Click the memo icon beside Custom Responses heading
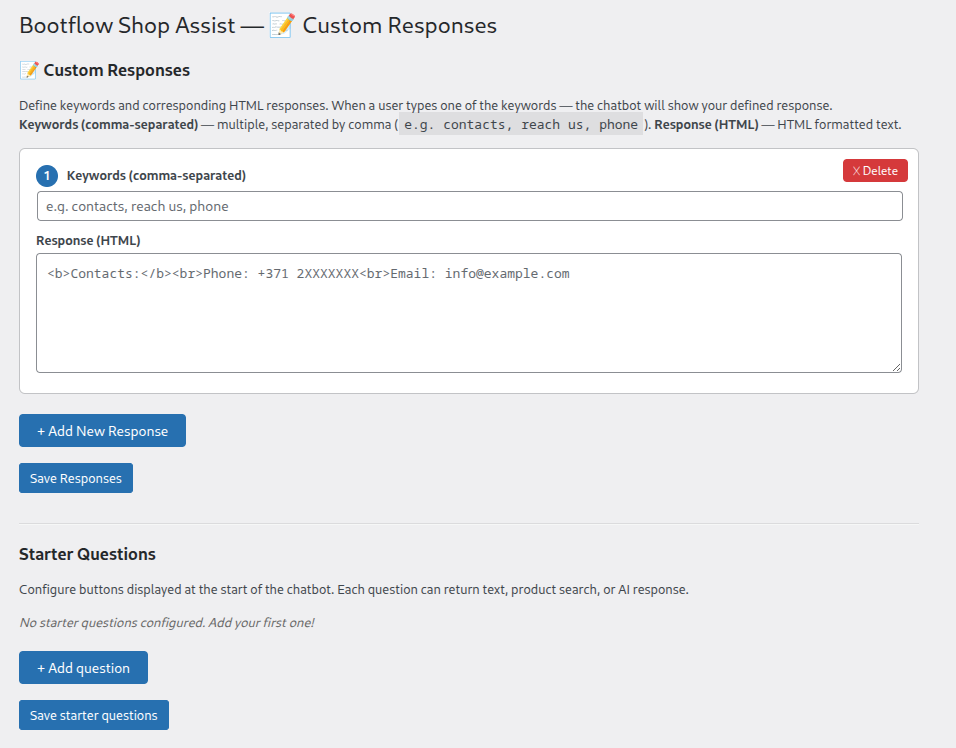The width and height of the screenshot is (956, 748). tap(29, 71)
